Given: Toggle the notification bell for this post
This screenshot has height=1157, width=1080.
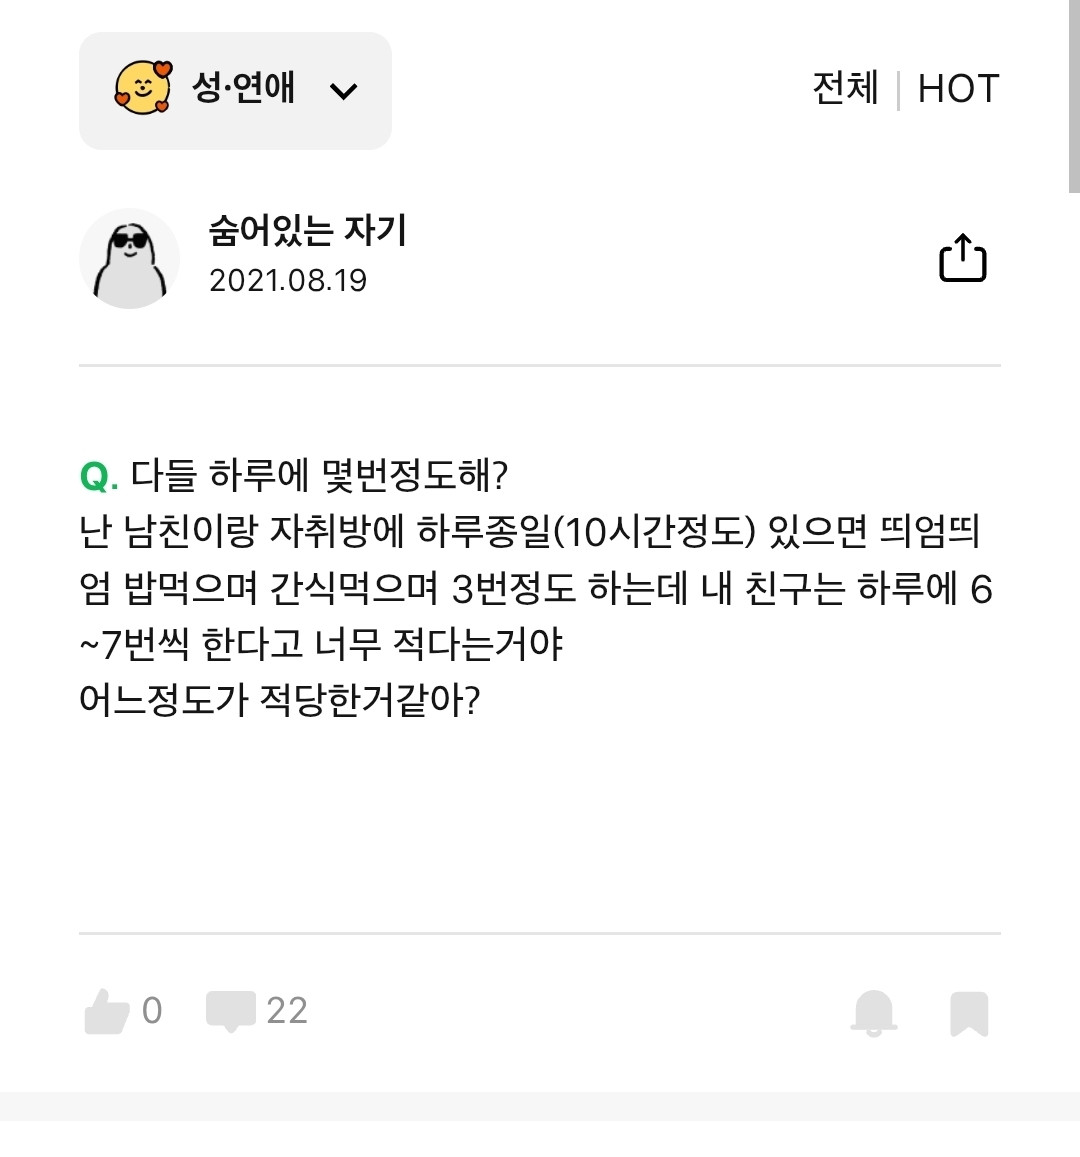Looking at the screenshot, I should pyautogui.click(x=873, y=1012).
